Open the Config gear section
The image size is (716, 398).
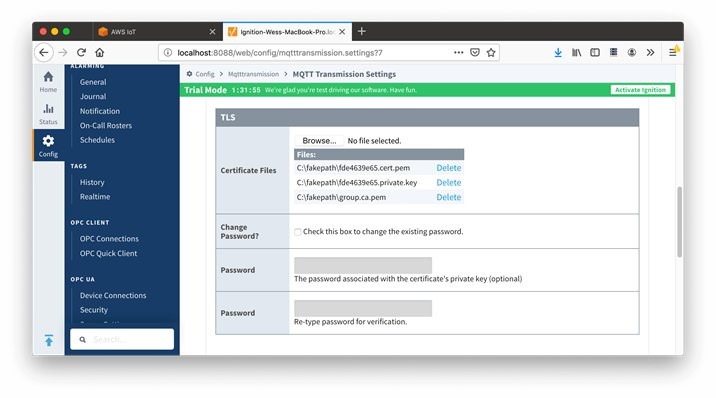click(48, 146)
